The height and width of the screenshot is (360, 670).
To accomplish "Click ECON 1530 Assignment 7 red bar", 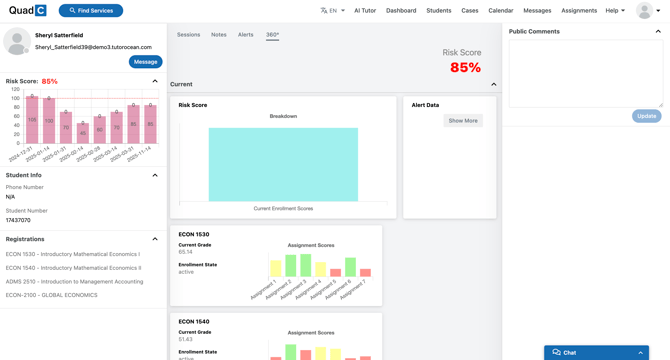I will [x=365, y=273].
